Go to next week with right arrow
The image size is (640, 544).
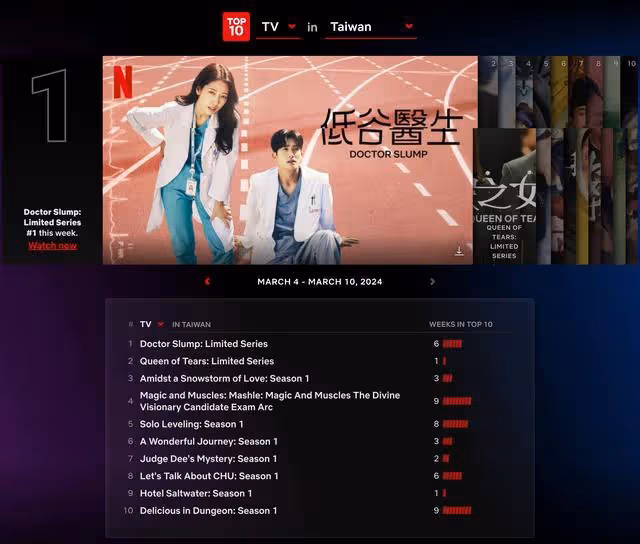[x=433, y=282]
